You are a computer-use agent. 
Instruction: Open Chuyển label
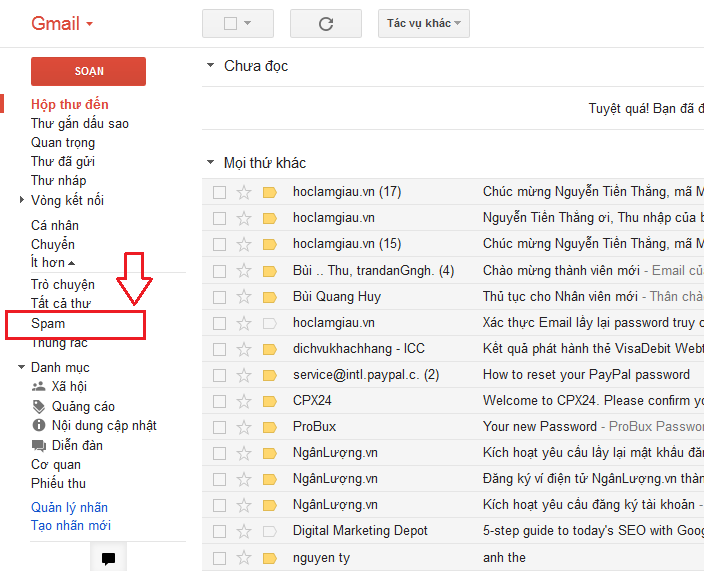[53, 245]
